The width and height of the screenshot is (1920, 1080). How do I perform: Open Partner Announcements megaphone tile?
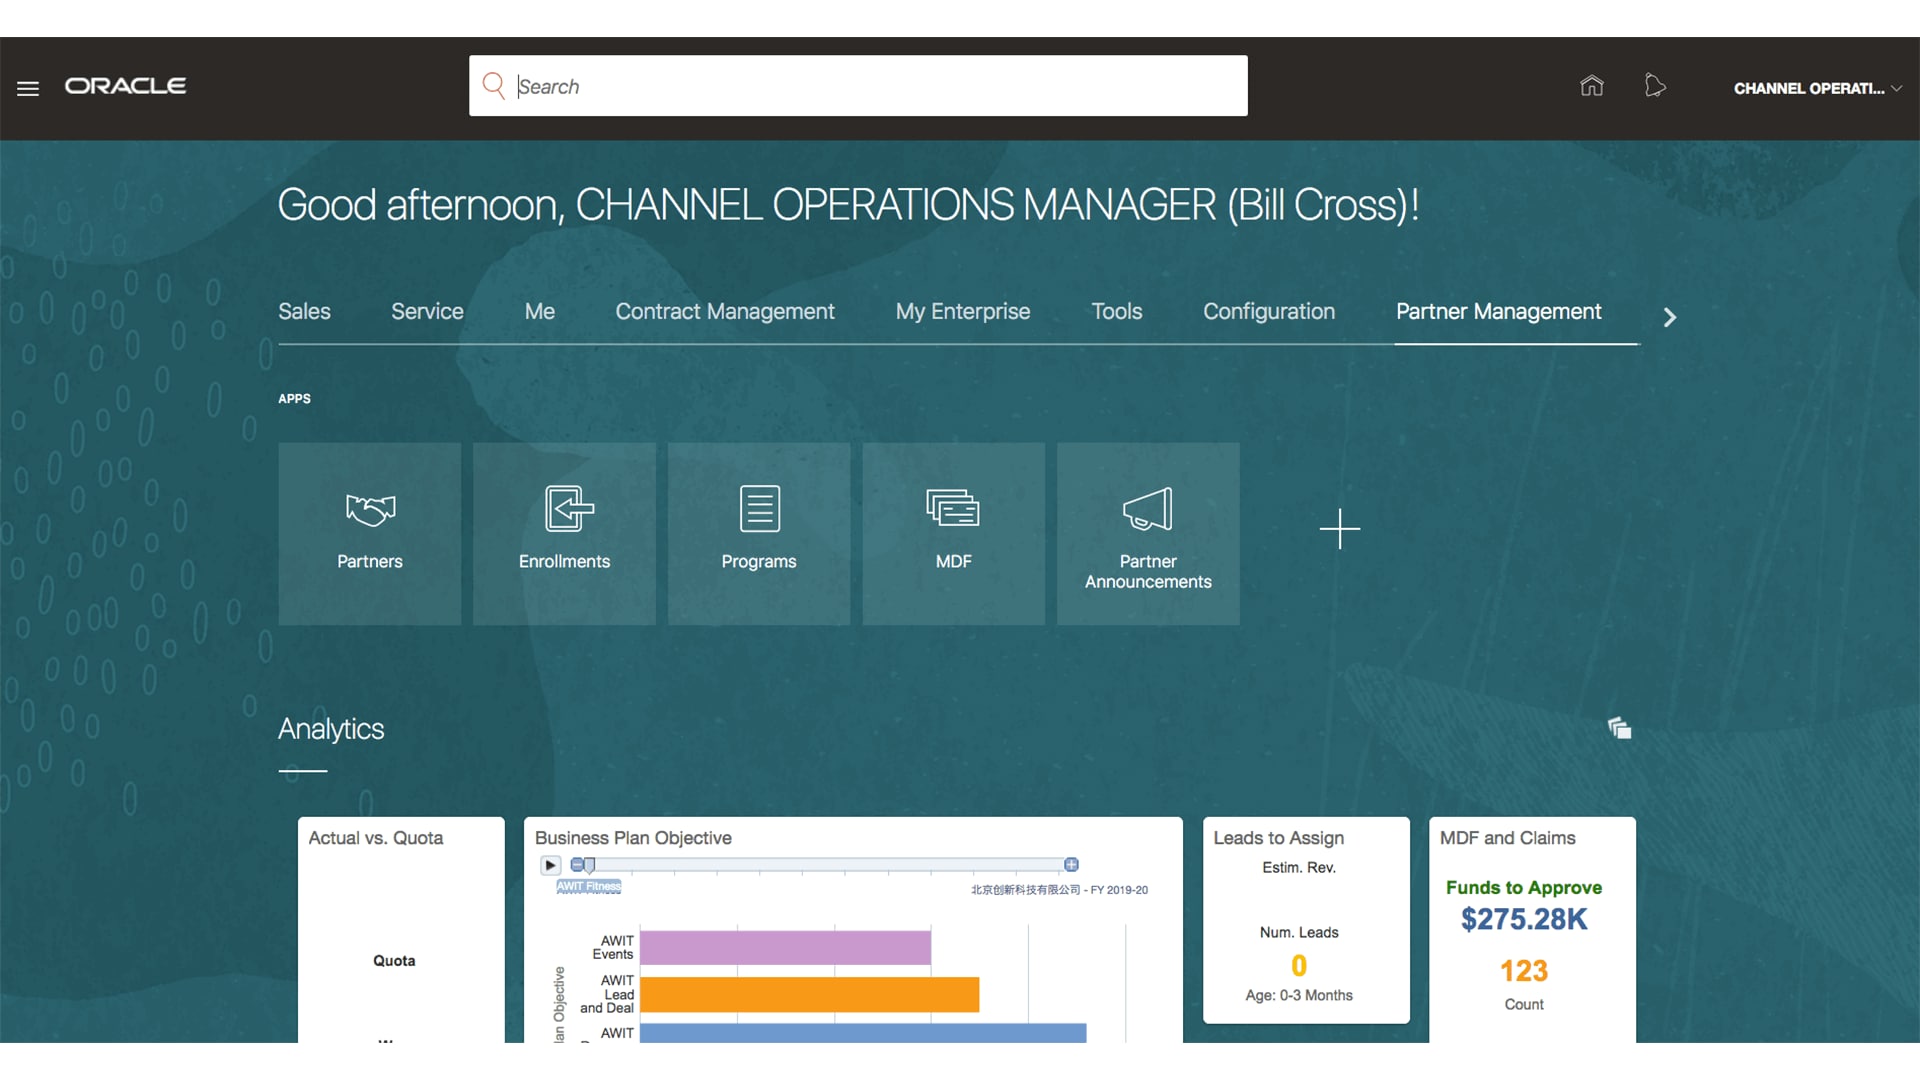click(1148, 534)
